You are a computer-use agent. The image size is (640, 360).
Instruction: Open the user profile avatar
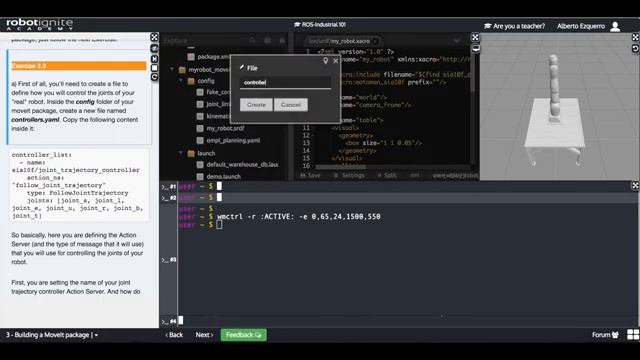pos(615,27)
